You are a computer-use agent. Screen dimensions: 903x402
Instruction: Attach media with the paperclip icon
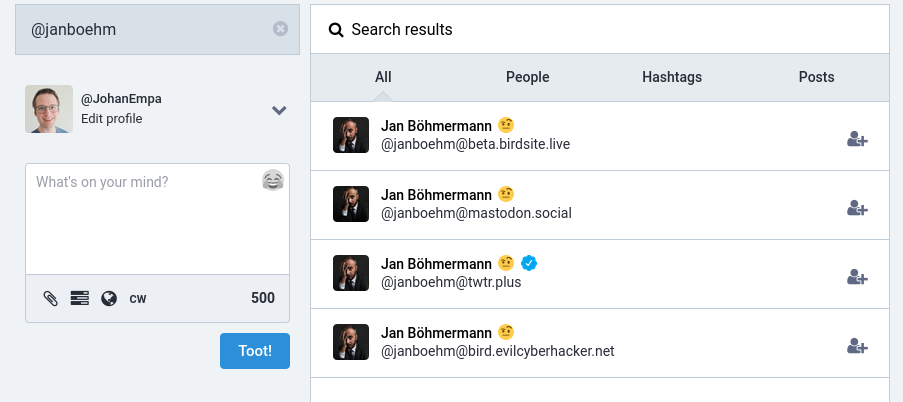[51, 298]
